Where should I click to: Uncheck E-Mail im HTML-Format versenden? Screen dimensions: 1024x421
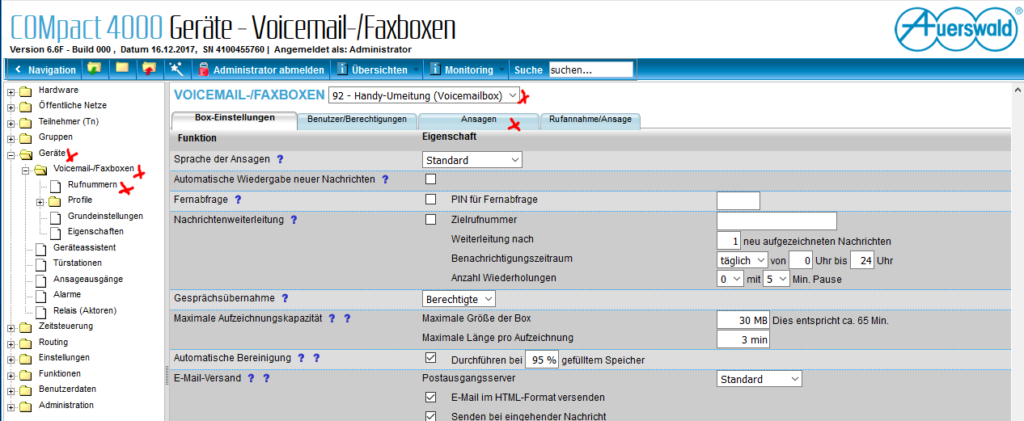pos(430,397)
